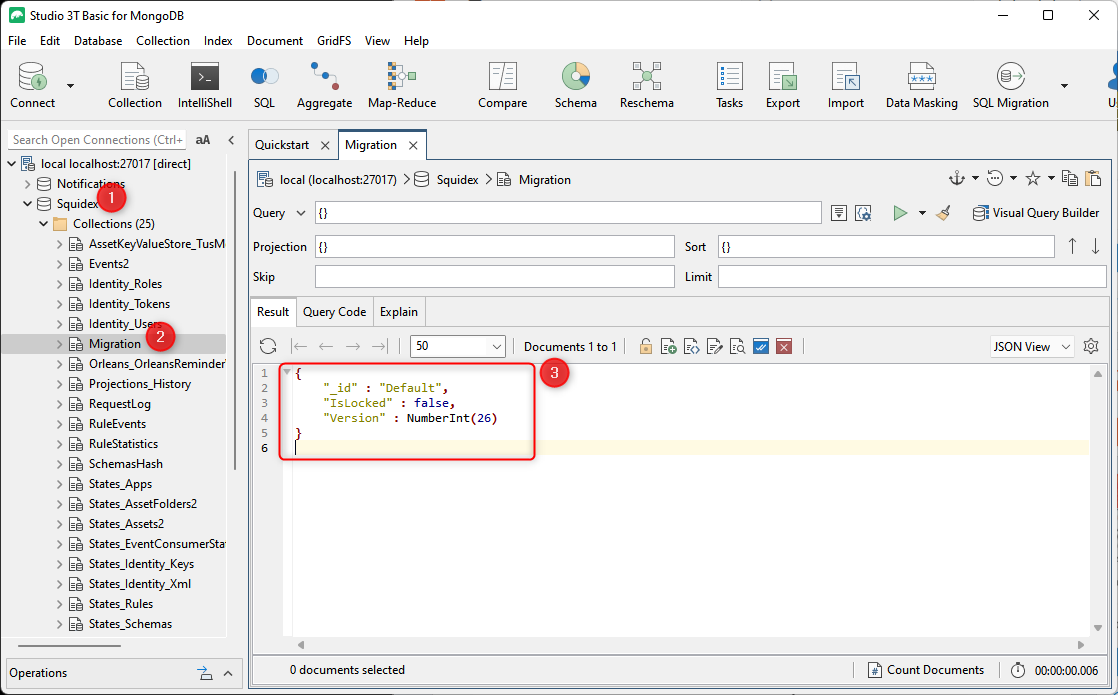Toggle case-sensitive search (aA)
Image resolution: width=1118 pixels, height=695 pixels.
(203, 140)
